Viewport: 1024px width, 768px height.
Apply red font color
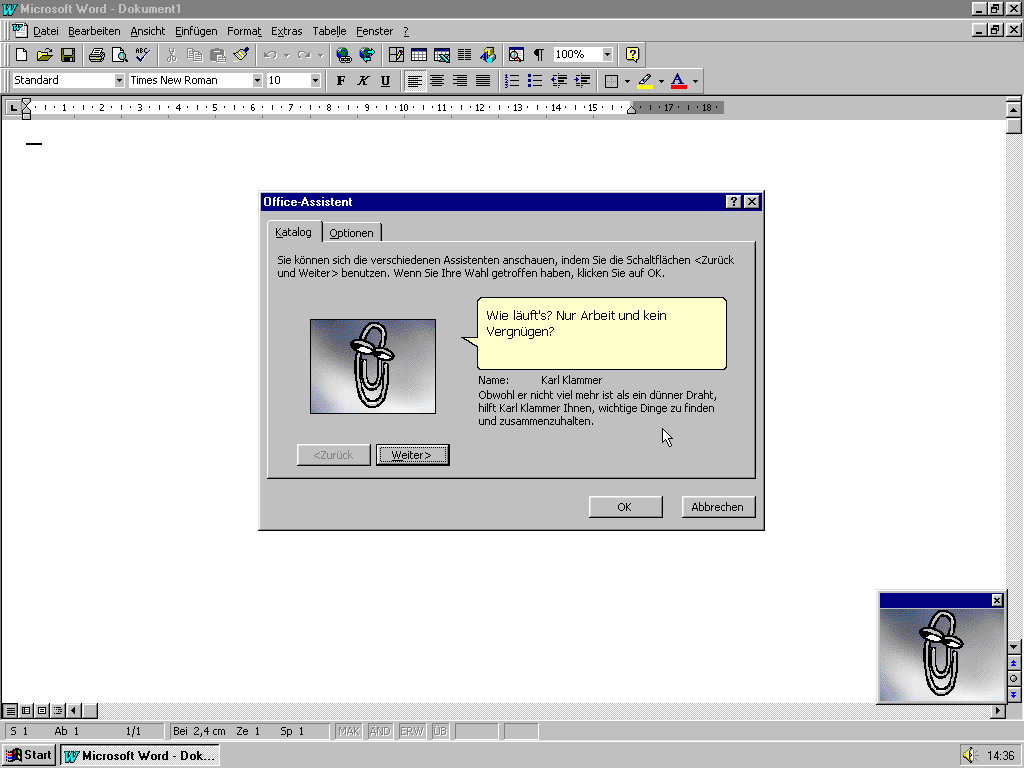[x=679, y=81]
